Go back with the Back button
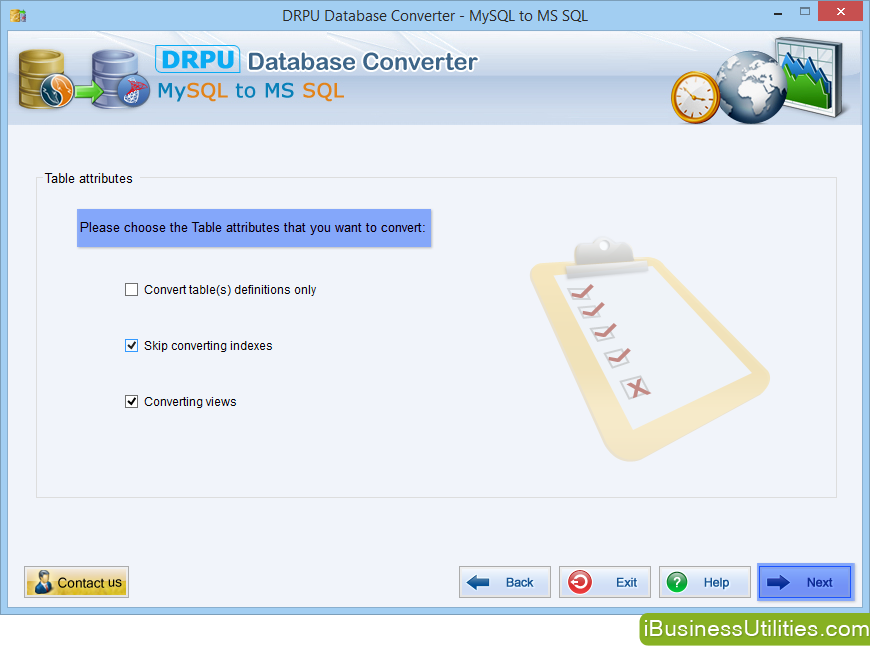The image size is (870, 650). [505, 582]
